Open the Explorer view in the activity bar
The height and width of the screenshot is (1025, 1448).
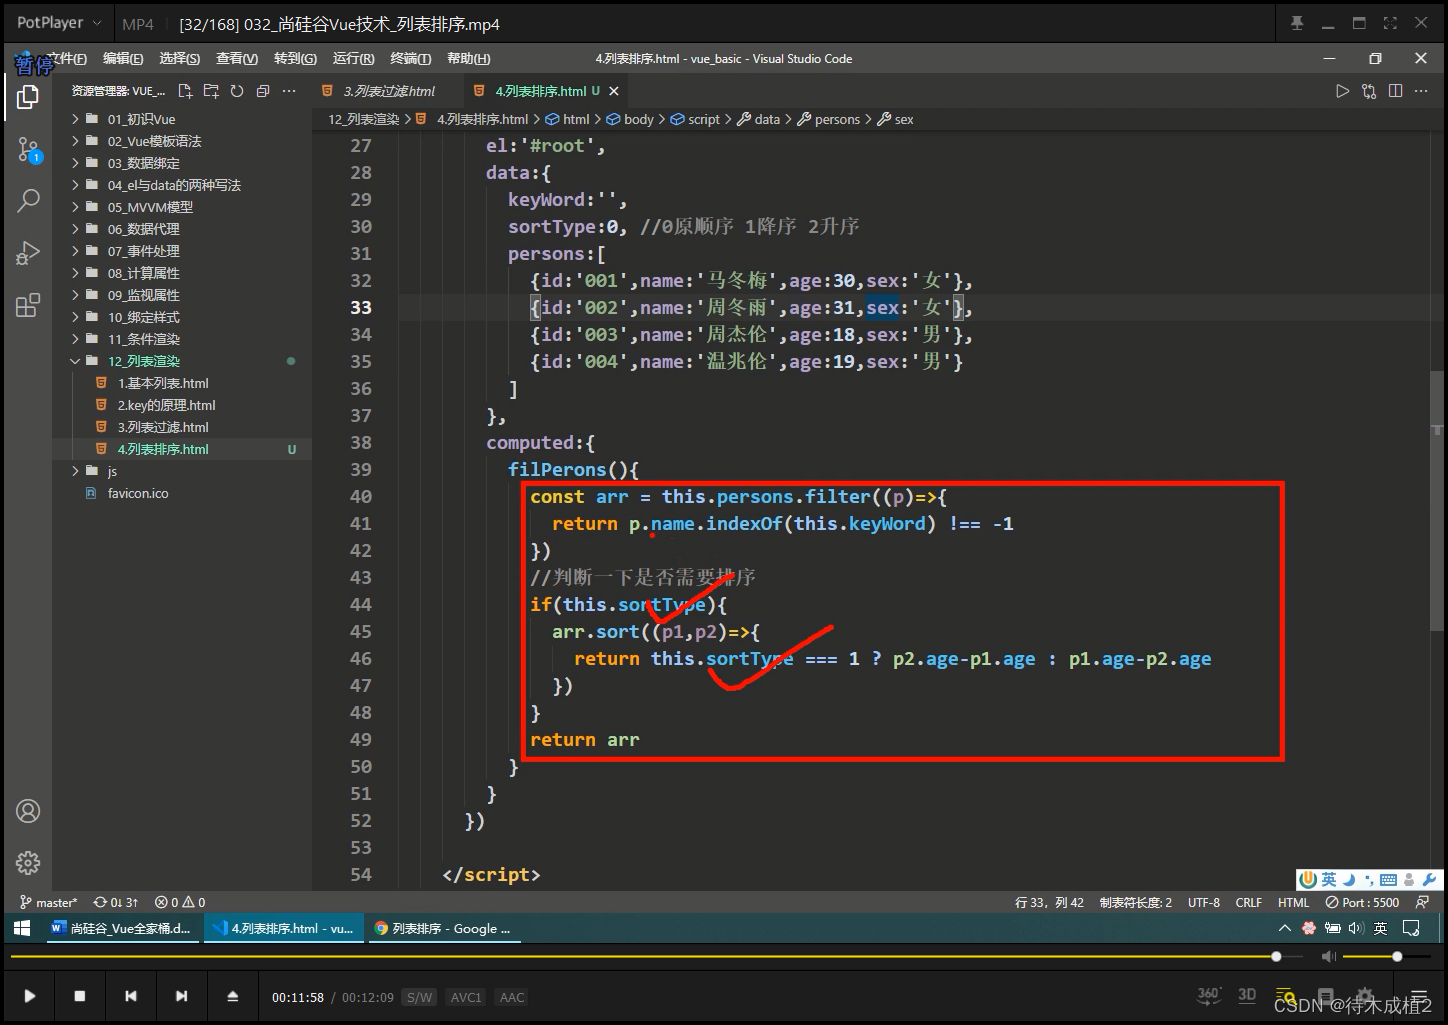[x=28, y=97]
